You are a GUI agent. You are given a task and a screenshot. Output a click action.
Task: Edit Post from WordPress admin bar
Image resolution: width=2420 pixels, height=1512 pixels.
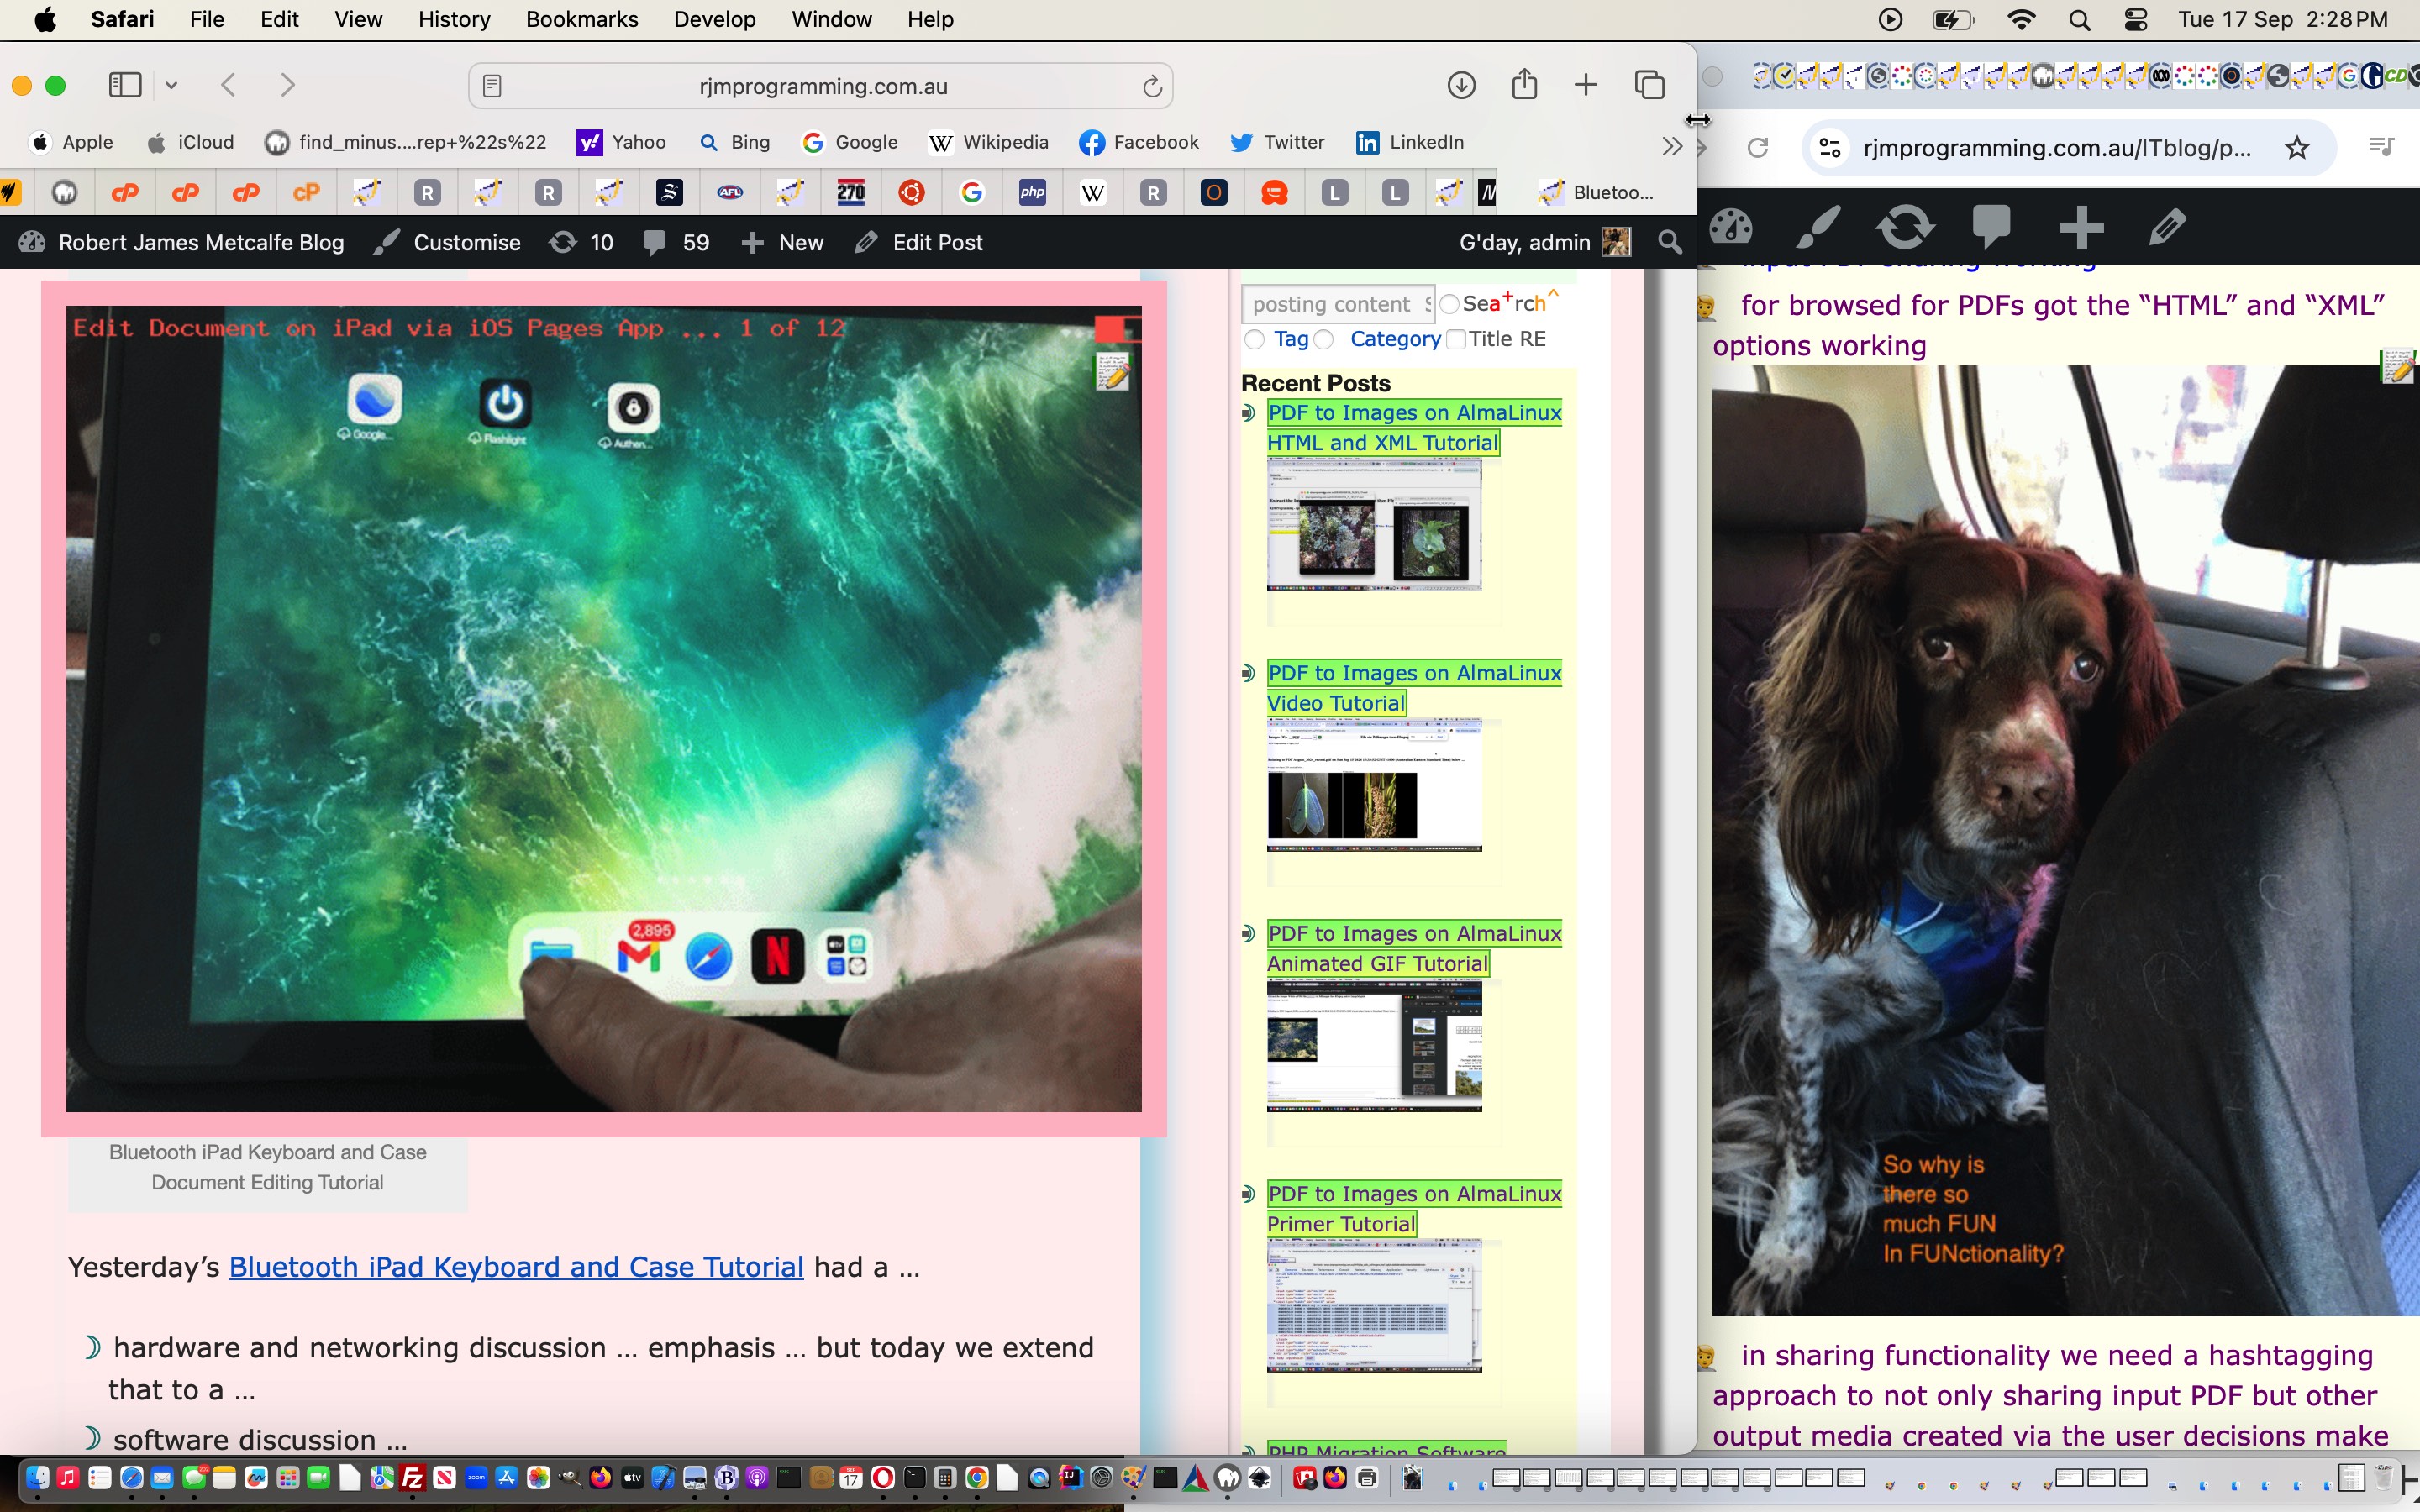point(919,242)
